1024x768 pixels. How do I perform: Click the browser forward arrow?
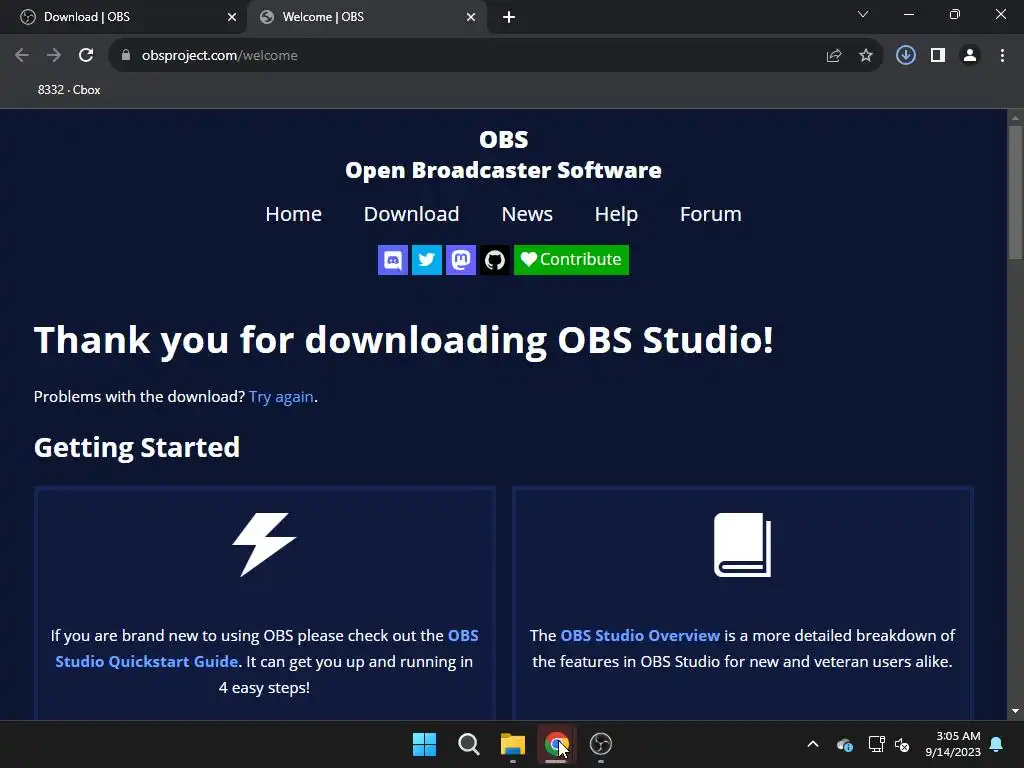(x=54, y=56)
